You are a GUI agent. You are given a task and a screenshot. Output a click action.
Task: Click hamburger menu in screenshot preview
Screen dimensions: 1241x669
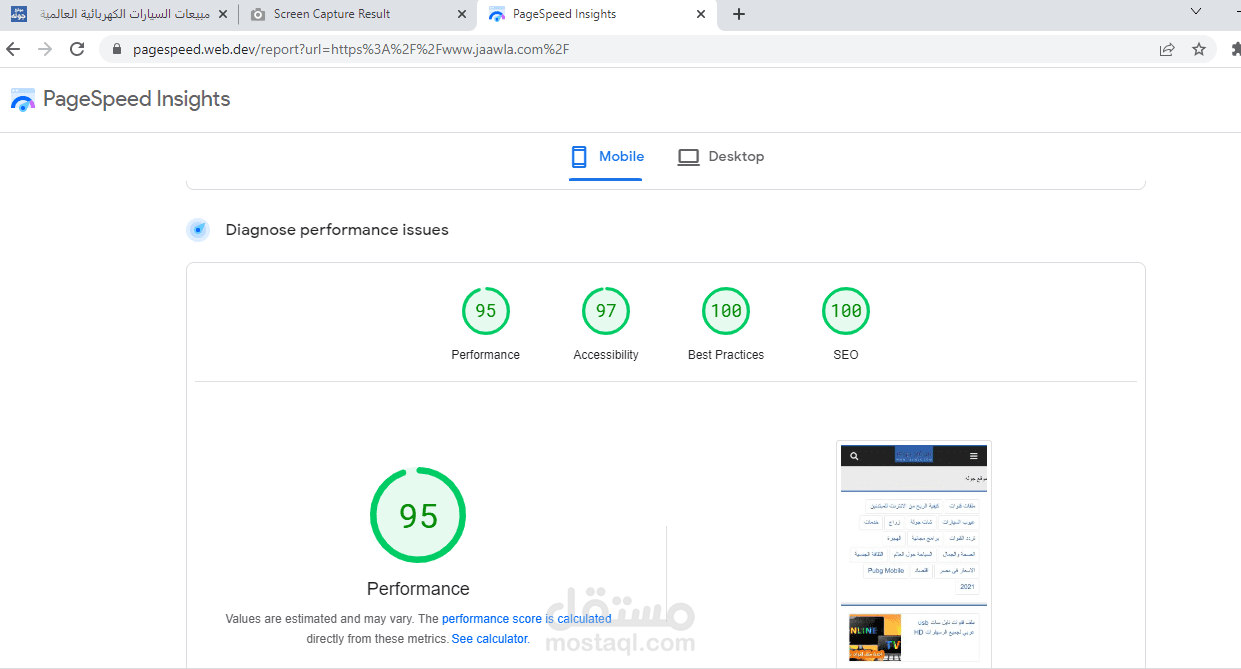(x=974, y=456)
